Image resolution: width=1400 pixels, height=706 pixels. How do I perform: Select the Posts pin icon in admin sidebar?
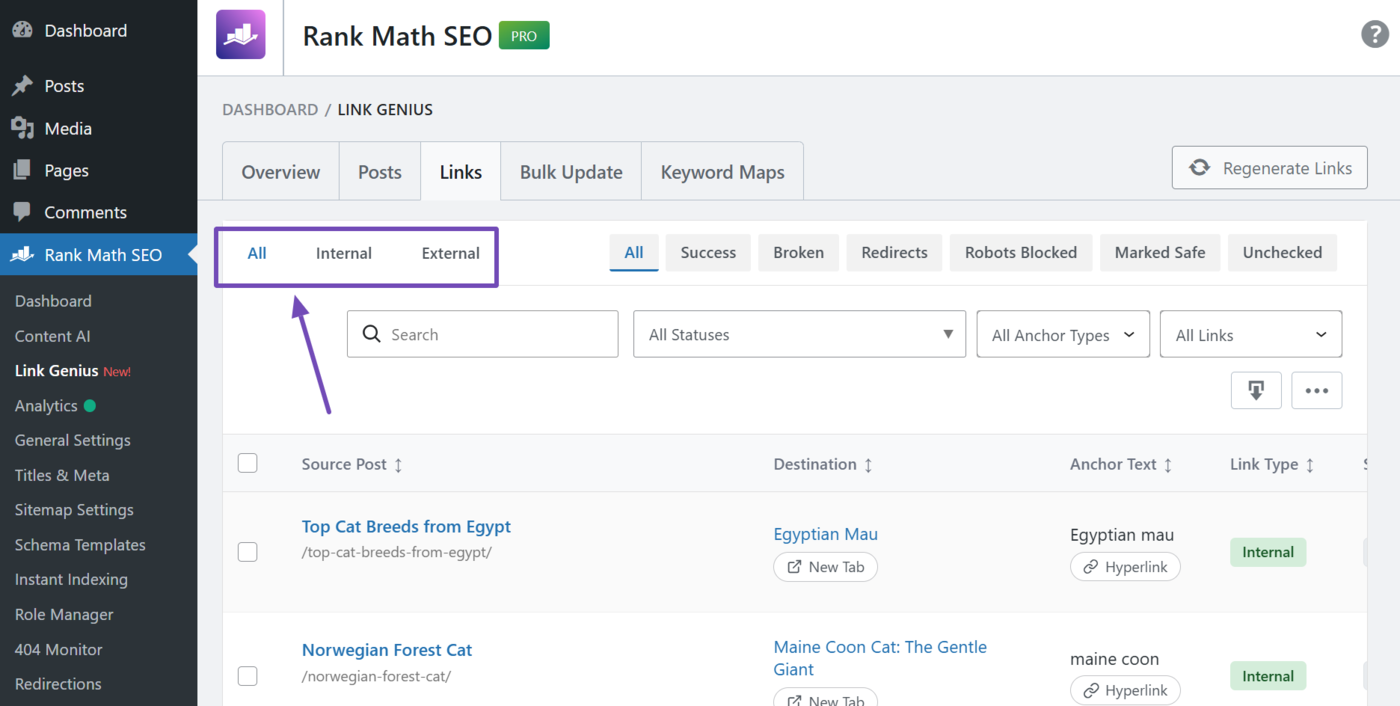click(x=23, y=86)
